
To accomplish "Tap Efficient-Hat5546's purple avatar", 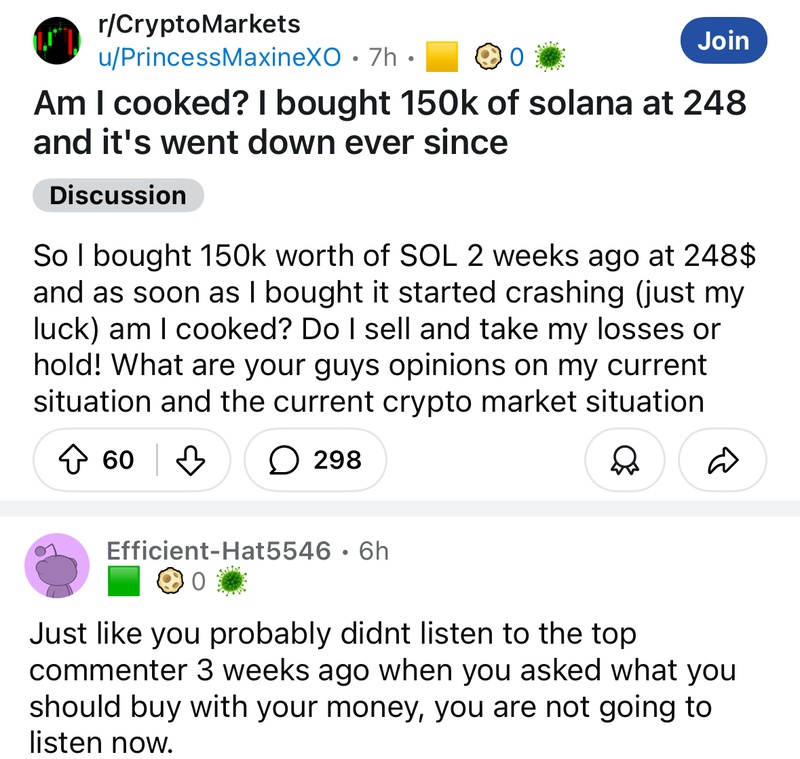I will click(56, 566).
